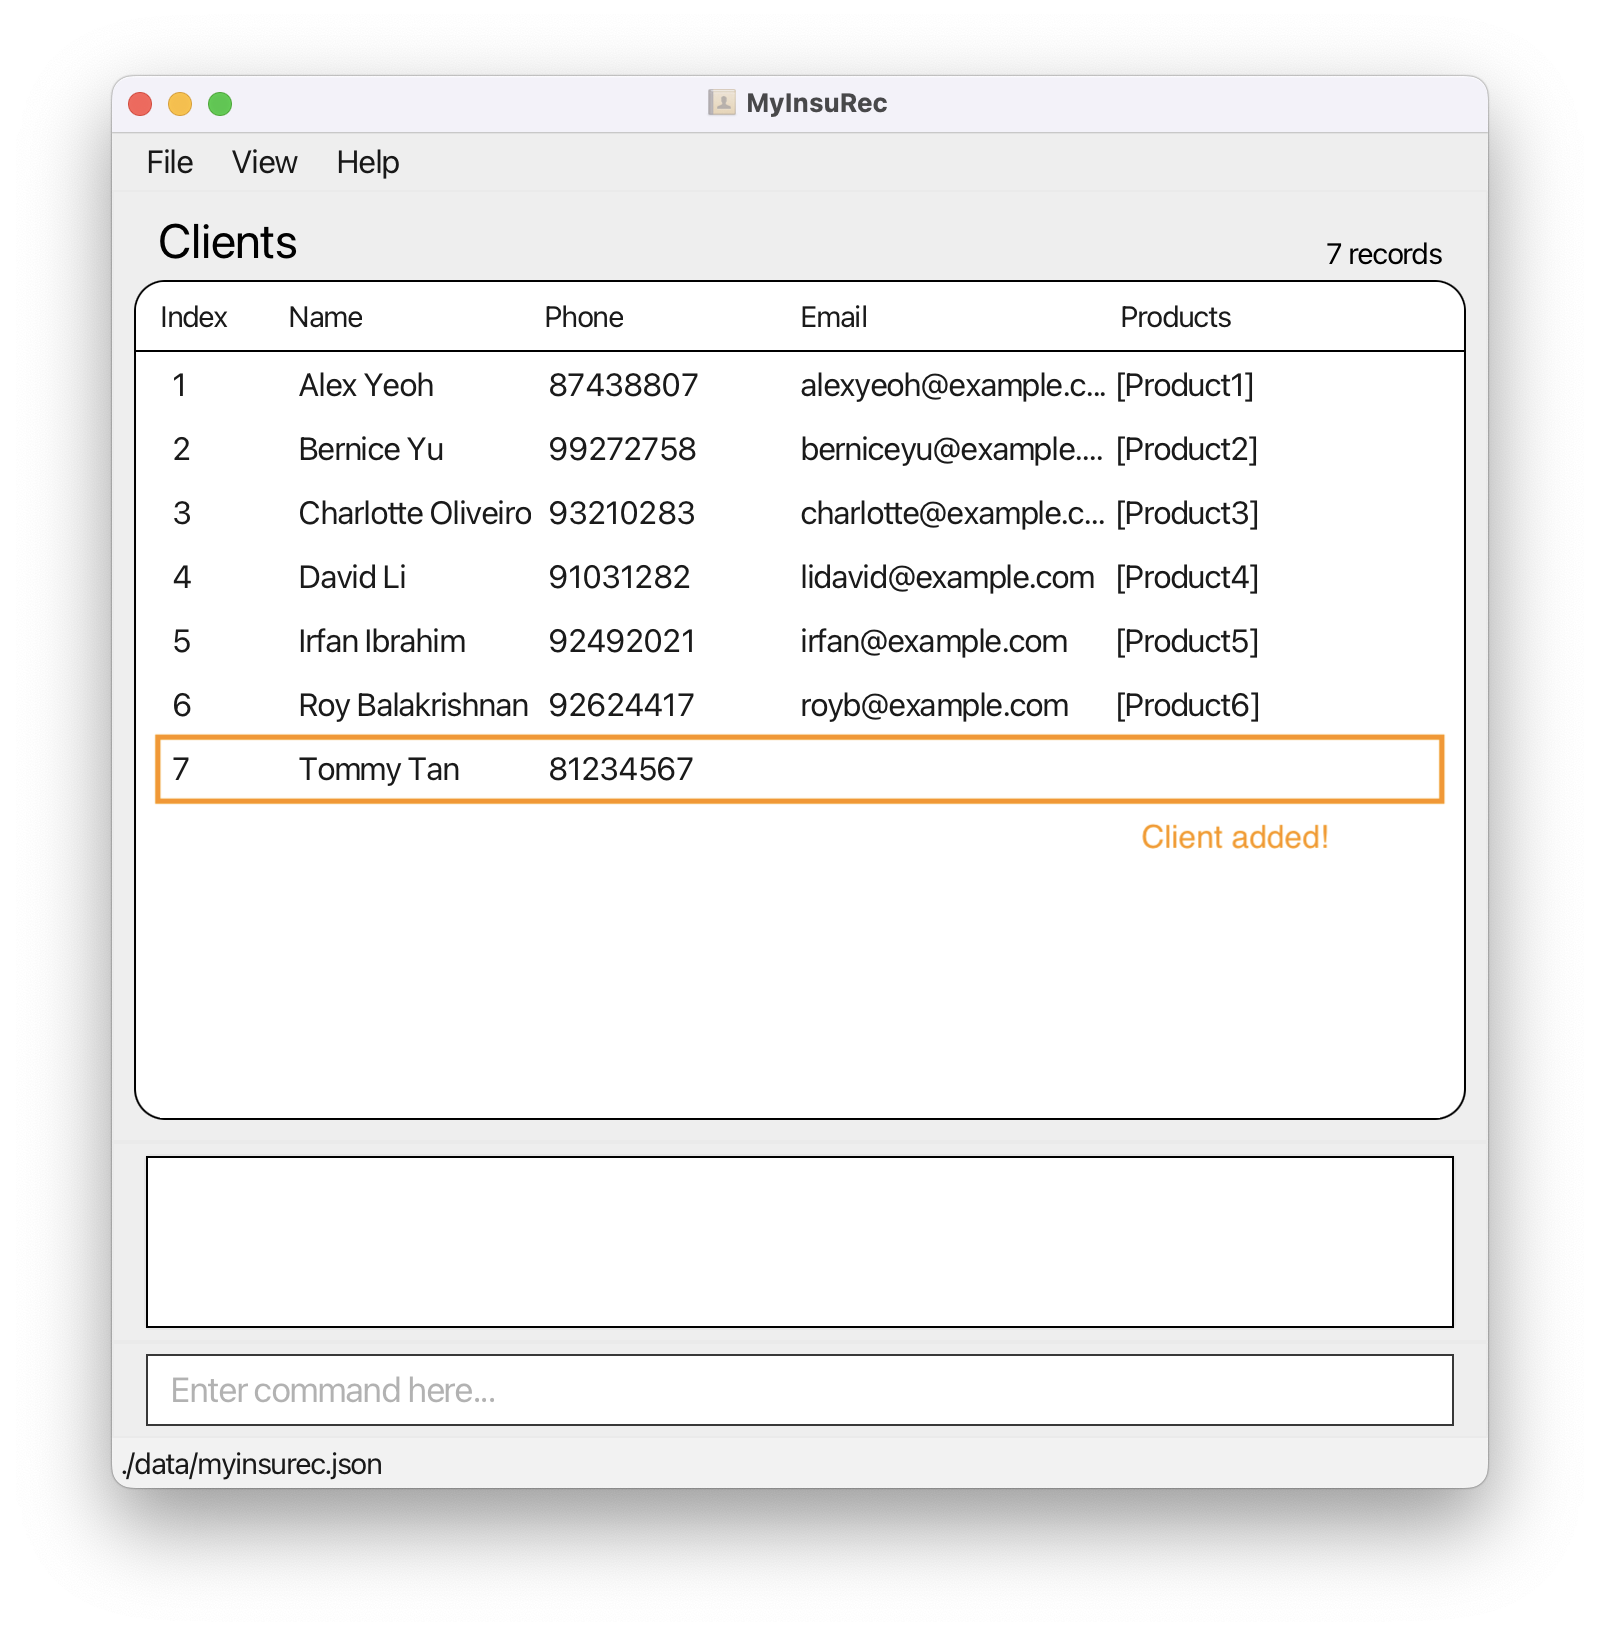Click phone number 93210283
Screen dimensions: 1600x1636
coord(622,513)
